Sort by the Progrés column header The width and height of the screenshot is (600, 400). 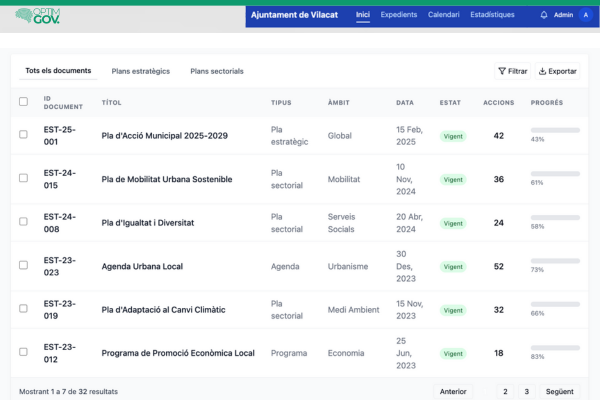[546, 102]
